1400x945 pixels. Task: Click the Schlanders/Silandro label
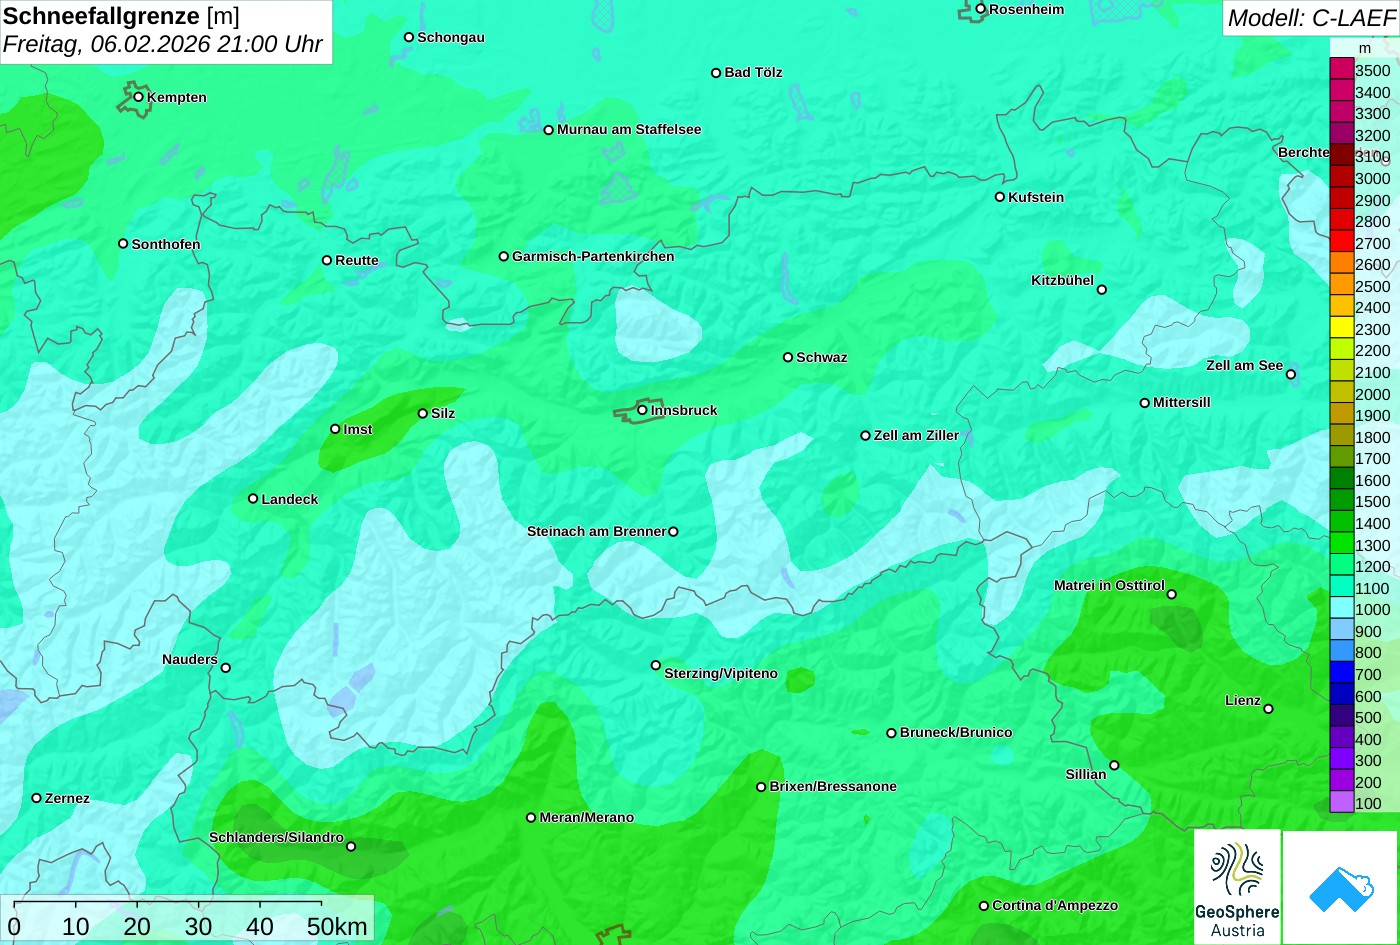tap(276, 837)
